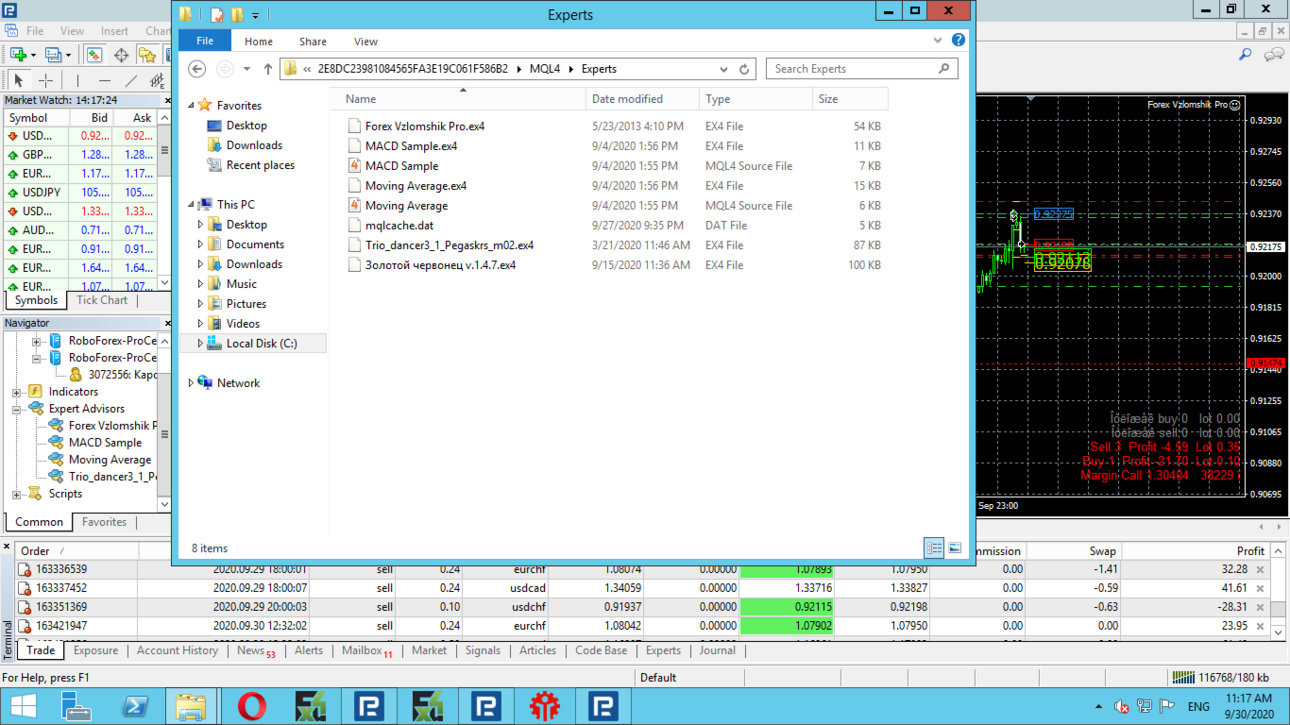Select MACD Sample expert in Navigator

105,443
